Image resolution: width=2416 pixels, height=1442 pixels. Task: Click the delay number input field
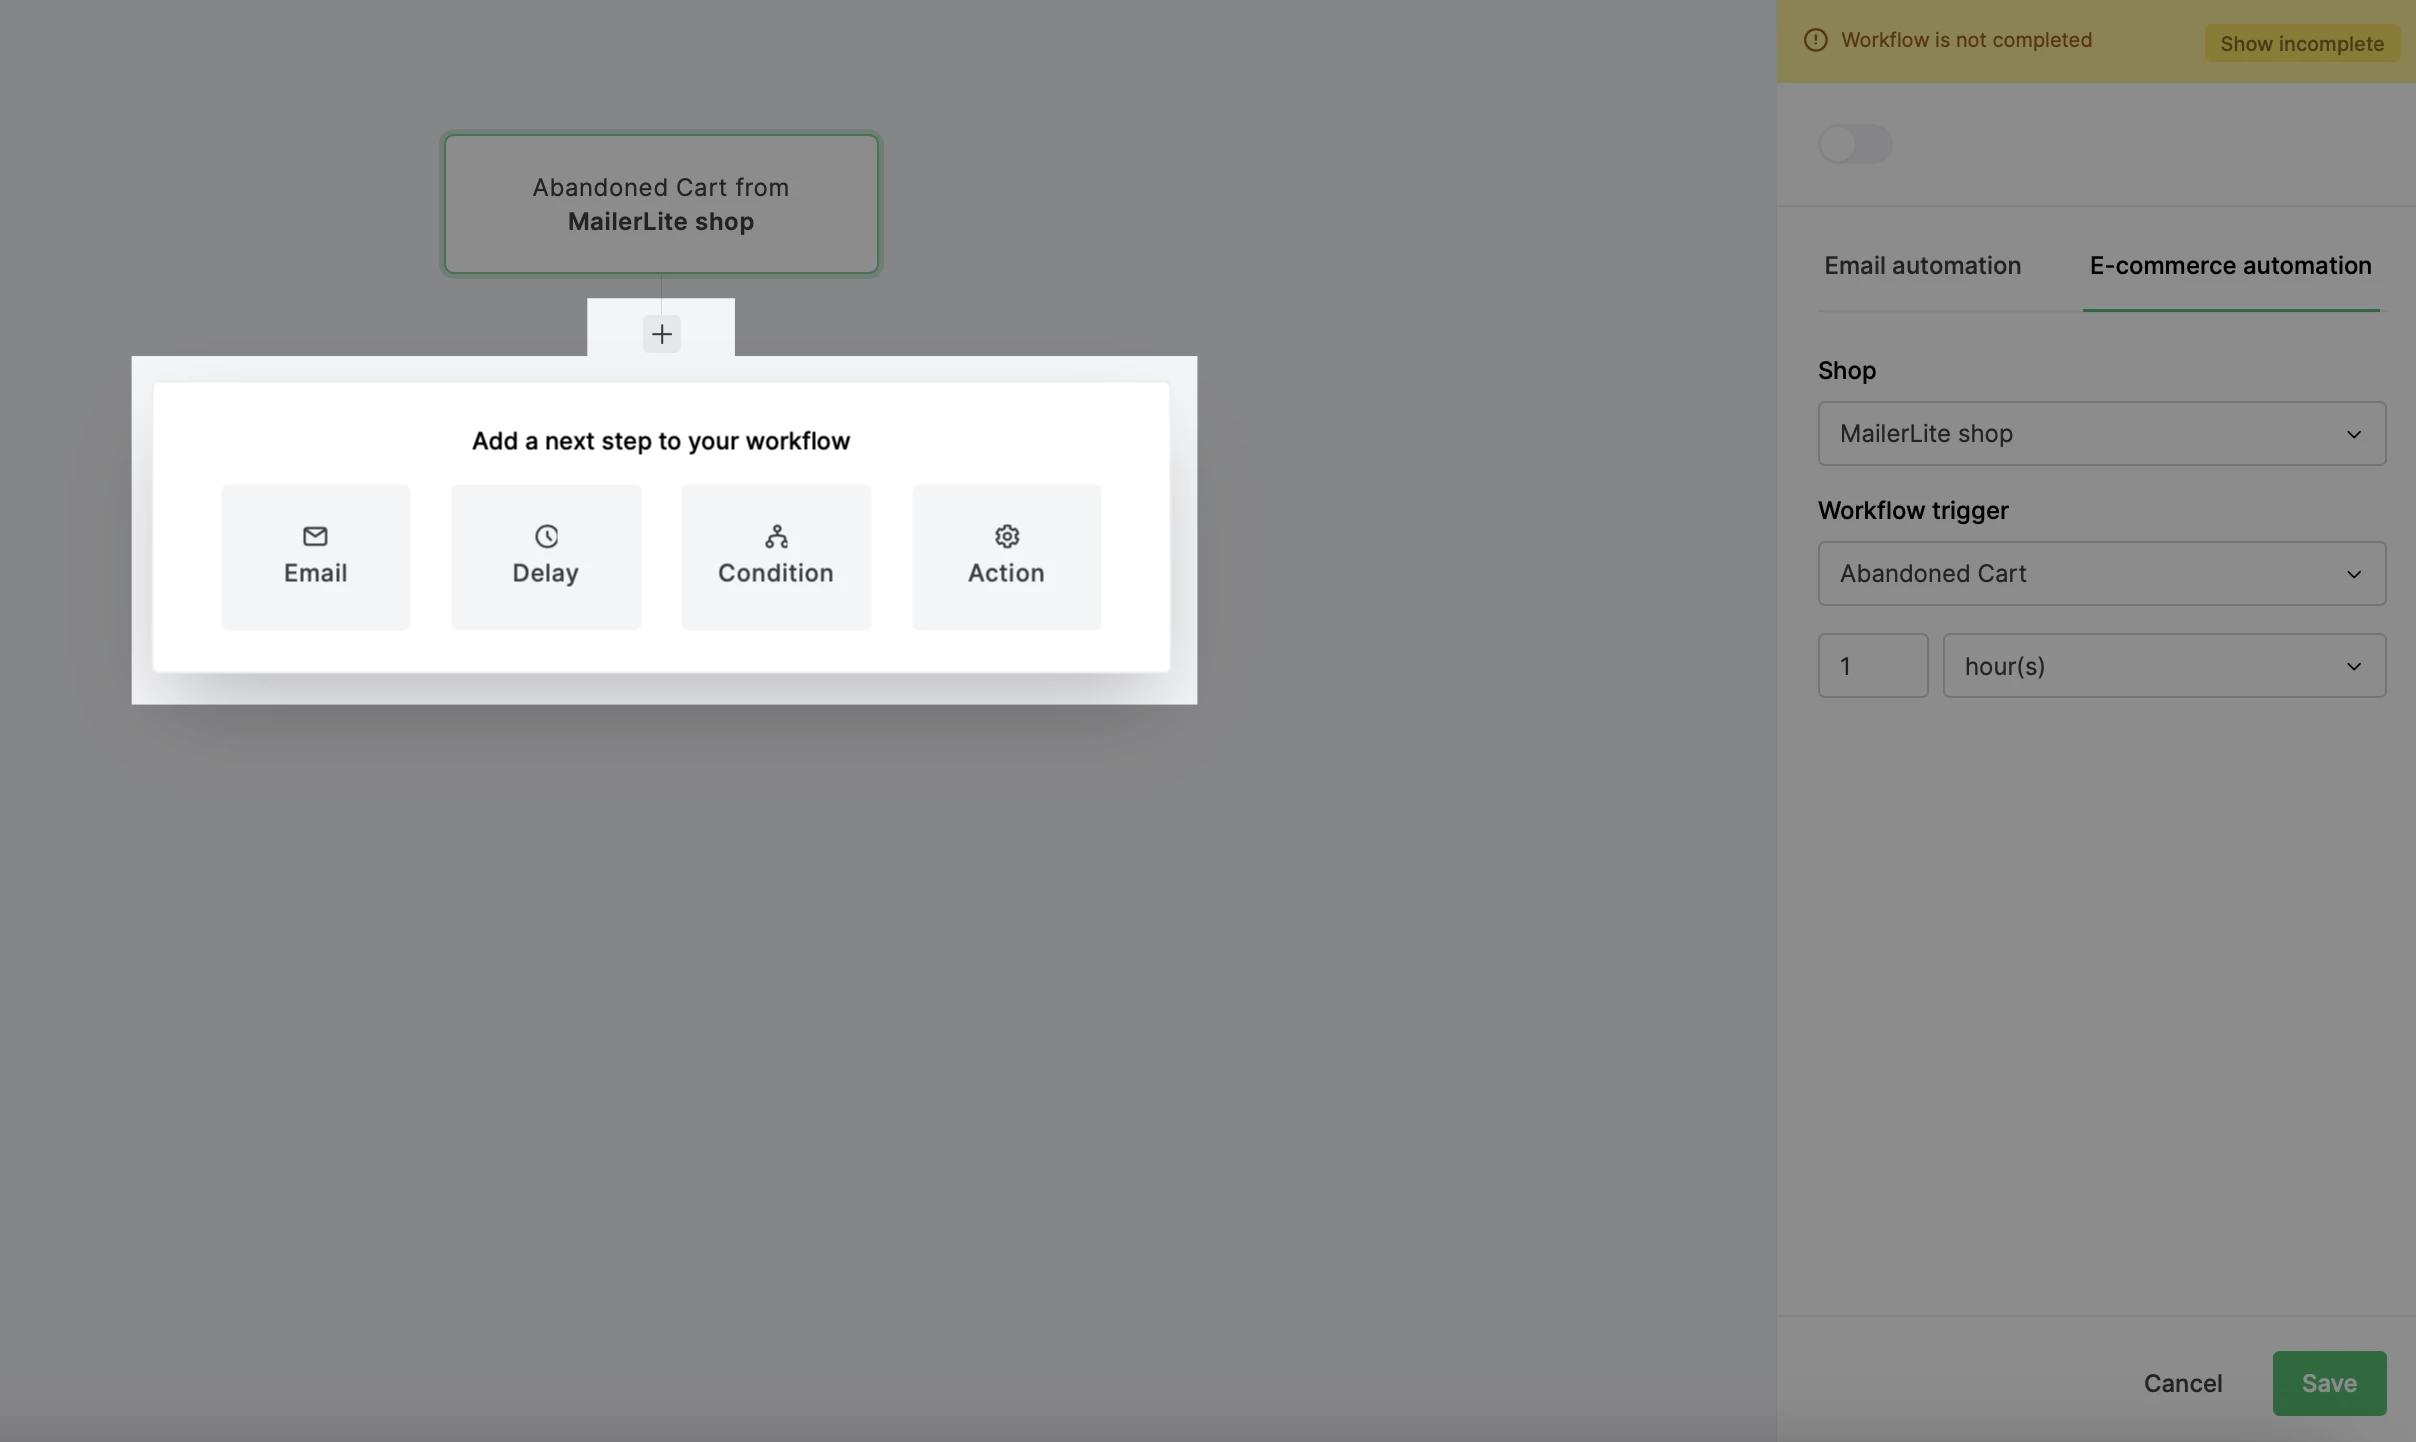(1872, 665)
